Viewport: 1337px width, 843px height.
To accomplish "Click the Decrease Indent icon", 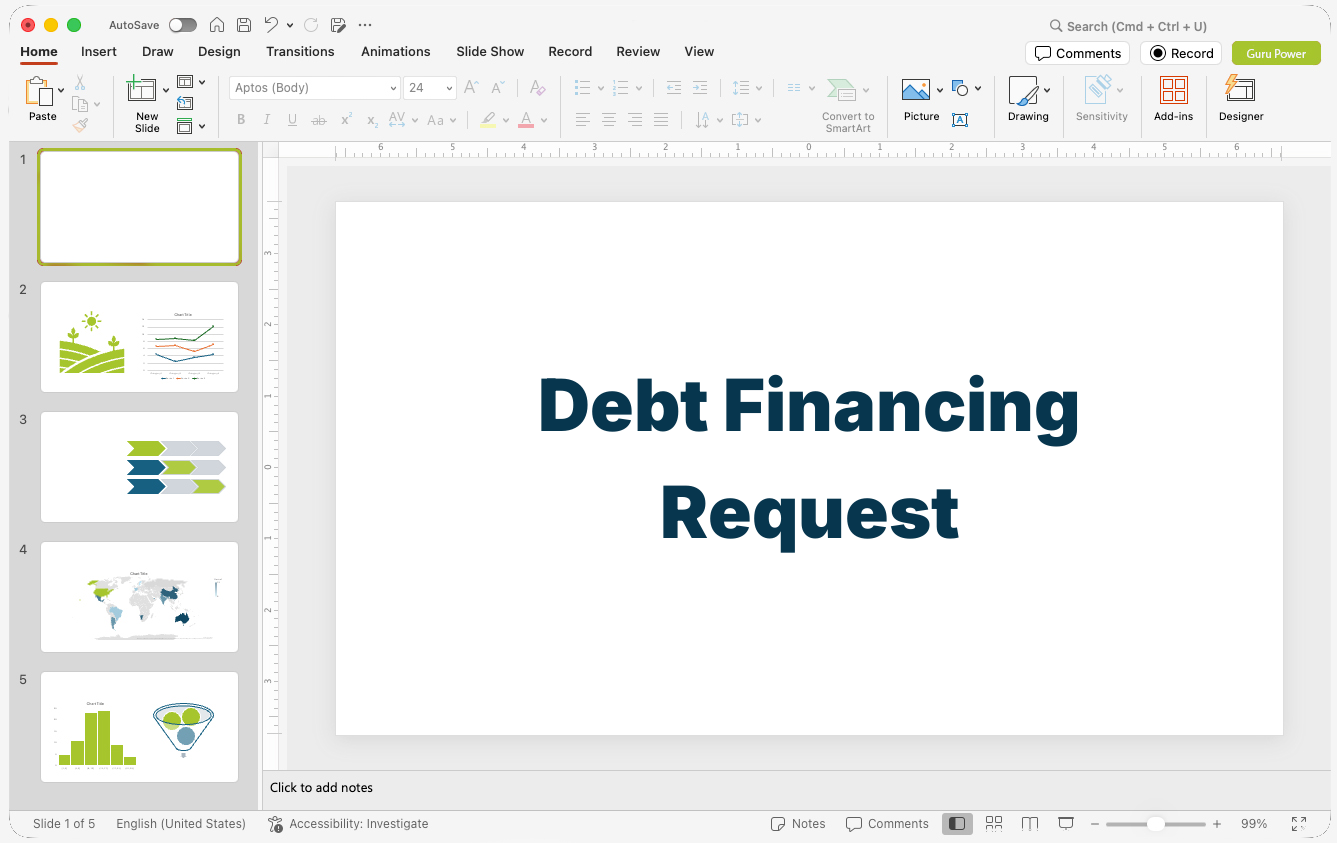I will click(674, 88).
